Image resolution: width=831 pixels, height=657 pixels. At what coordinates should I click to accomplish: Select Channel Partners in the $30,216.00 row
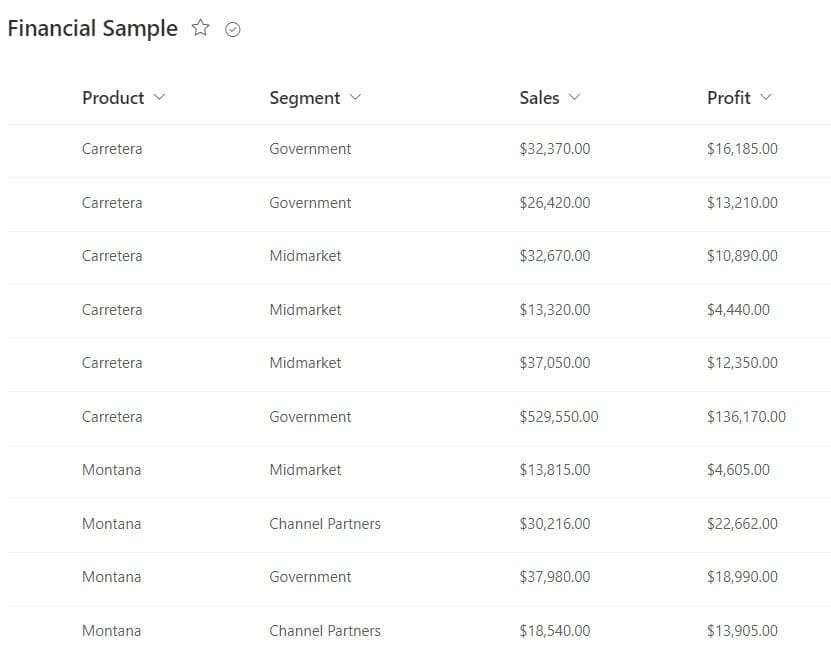(x=325, y=524)
